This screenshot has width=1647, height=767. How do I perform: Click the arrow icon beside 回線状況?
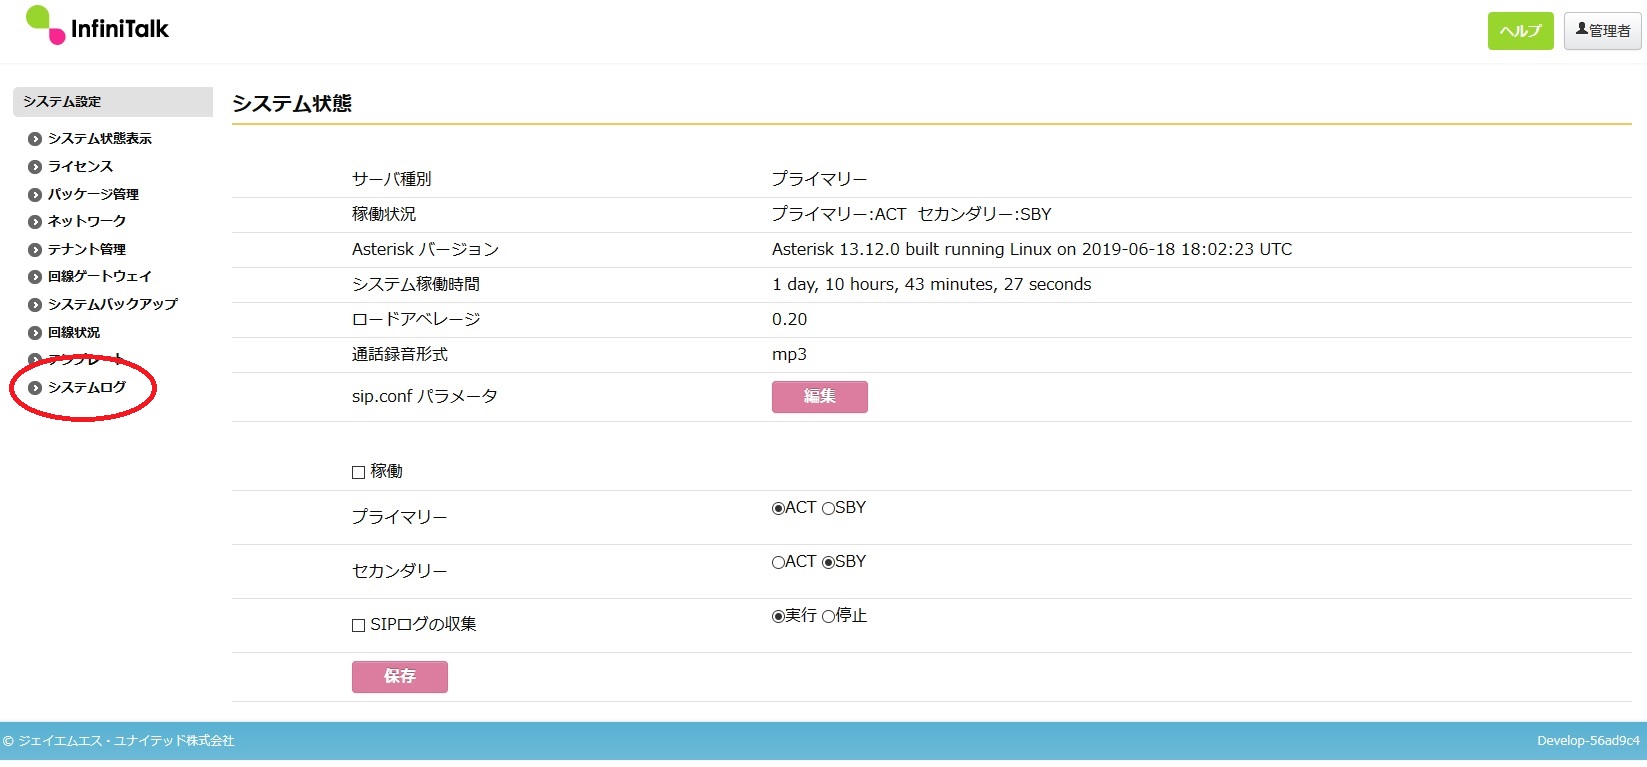click(x=35, y=333)
